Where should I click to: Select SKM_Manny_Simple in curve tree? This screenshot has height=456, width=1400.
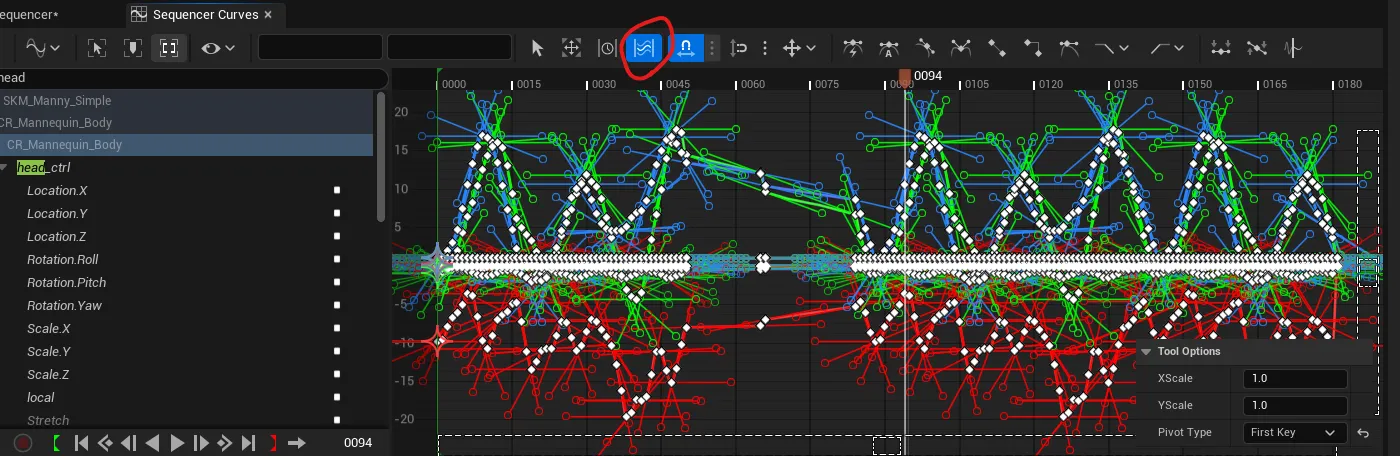[x=186, y=100]
